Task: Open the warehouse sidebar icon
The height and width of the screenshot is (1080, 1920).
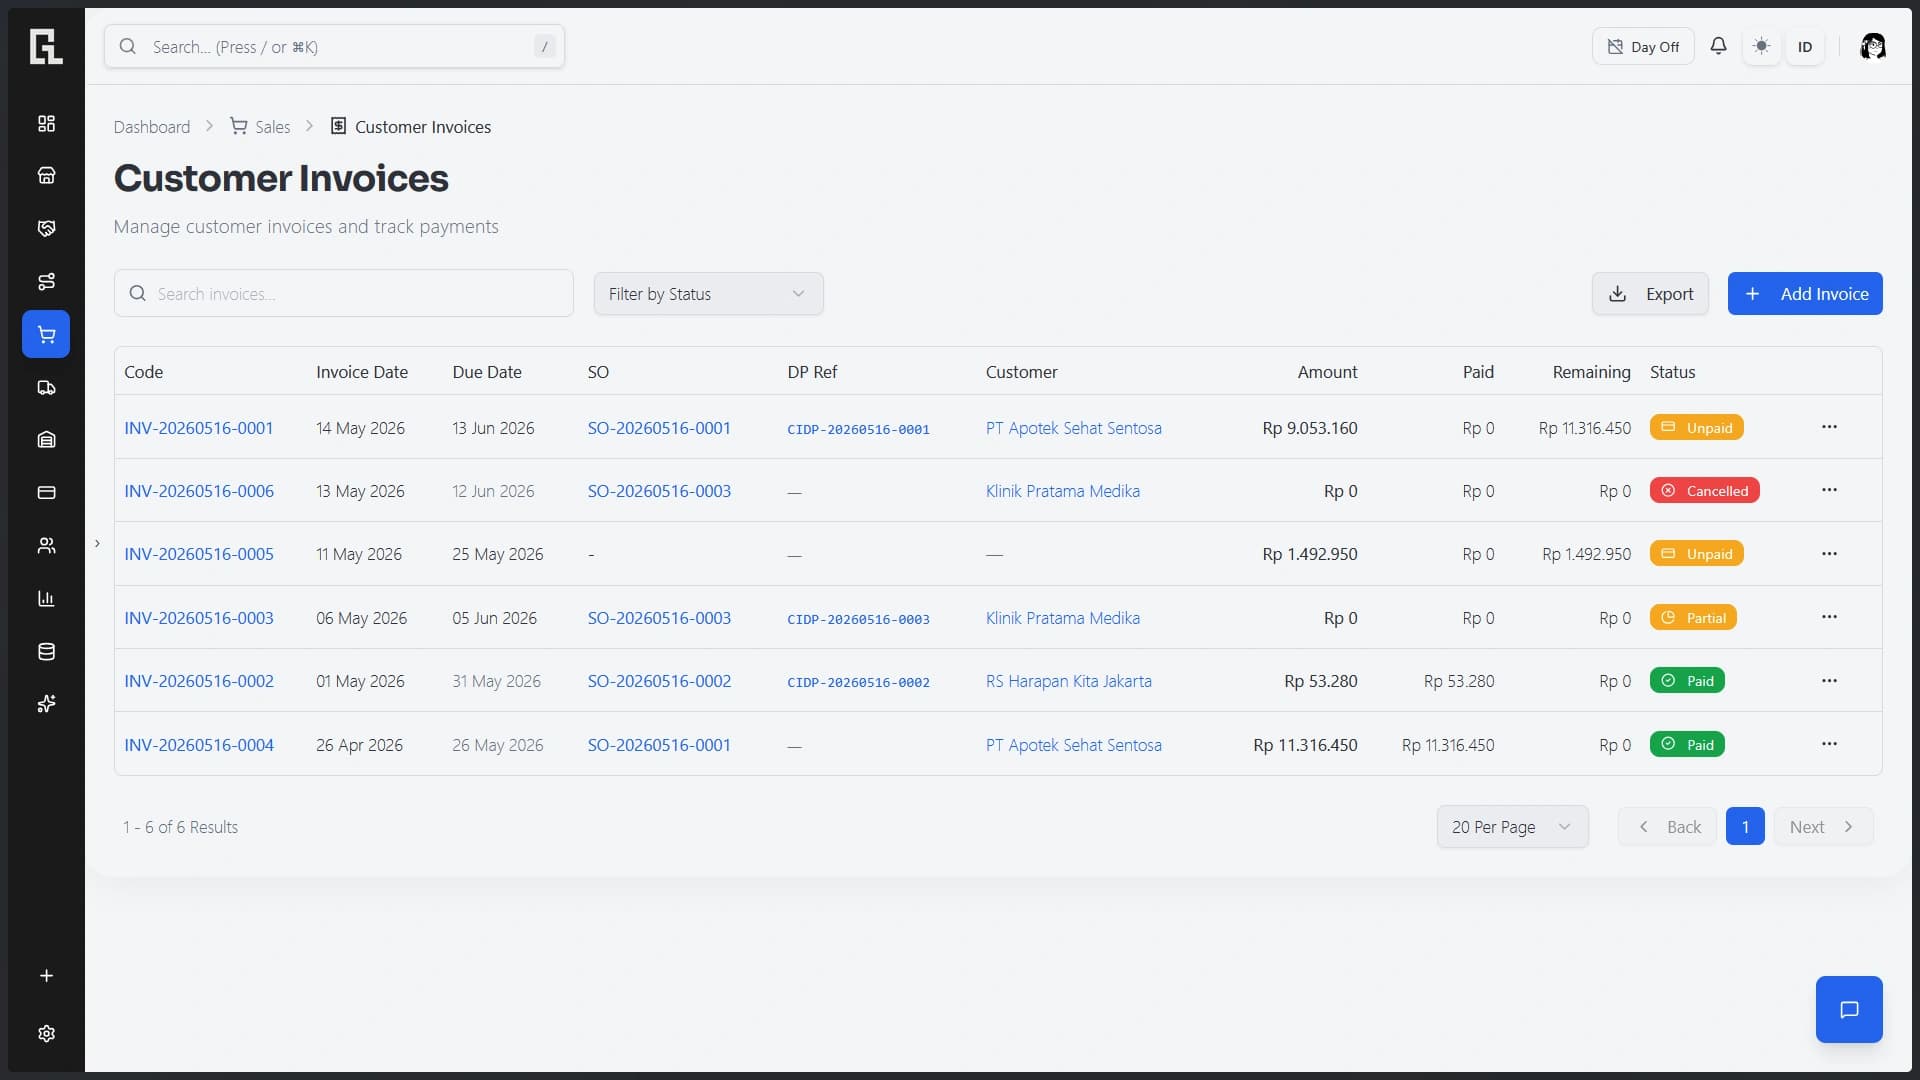Action: click(x=46, y=439)
